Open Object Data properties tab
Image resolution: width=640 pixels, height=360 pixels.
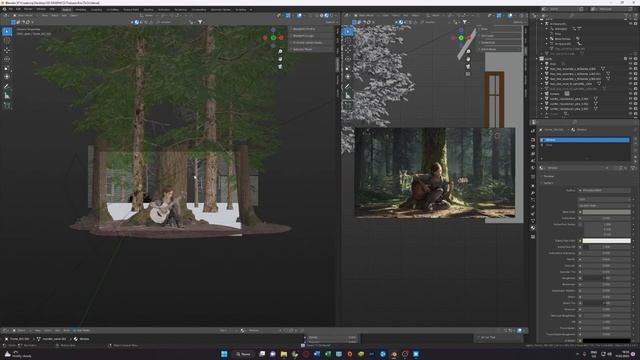tap(533, 221)
